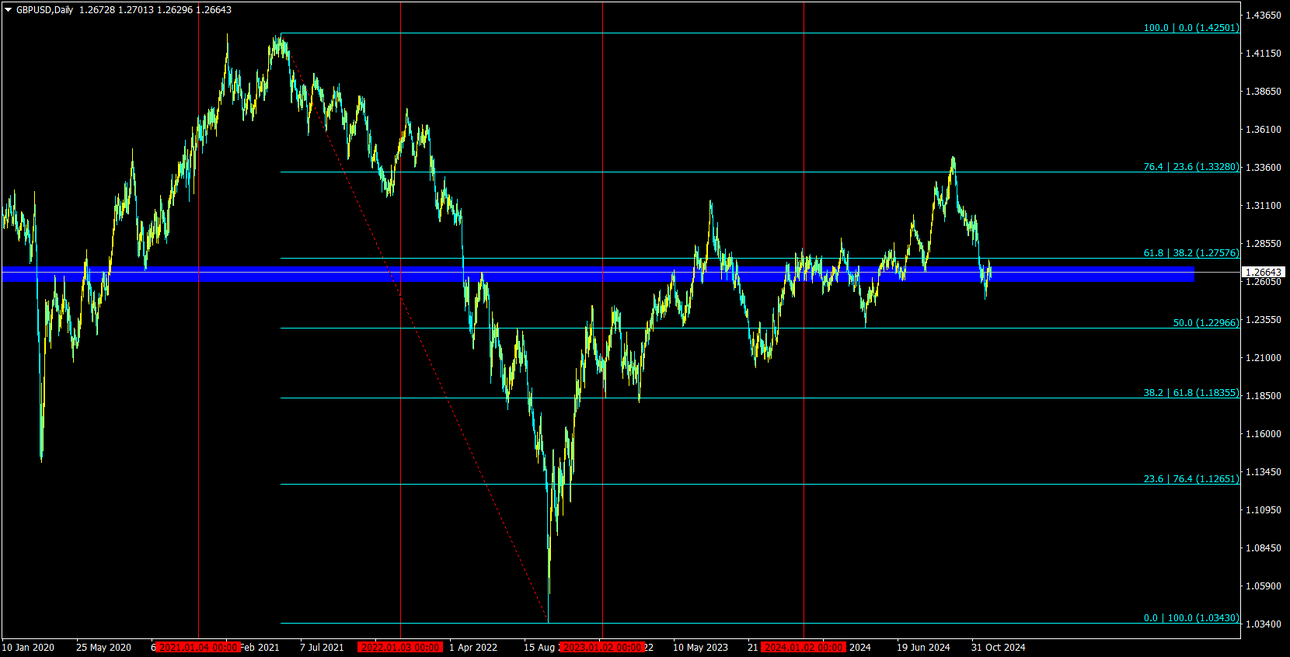Viewport: 1290px width, 657px height.
Task: Click the 2021.01.04 00:00 vertical line label
Action: click(198, 647)
